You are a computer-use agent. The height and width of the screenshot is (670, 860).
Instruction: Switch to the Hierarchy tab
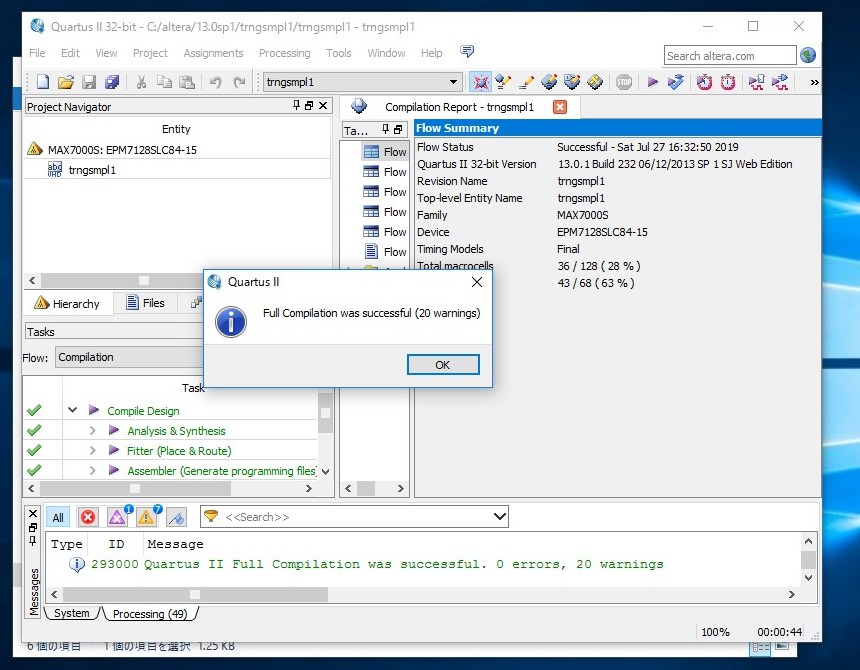[67, 304]
